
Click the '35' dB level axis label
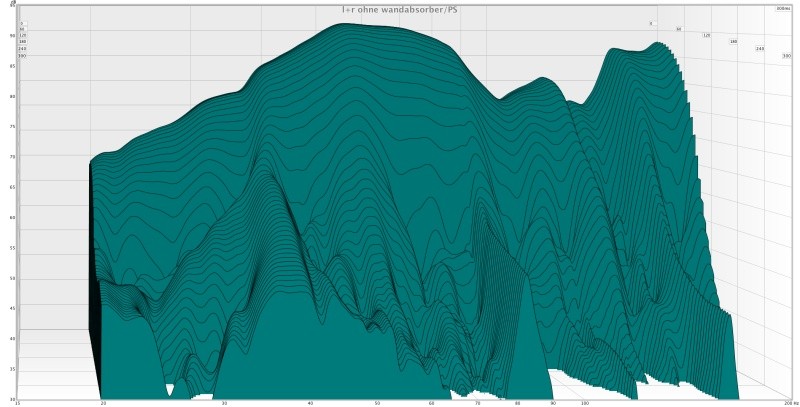(x=12, y=369)
